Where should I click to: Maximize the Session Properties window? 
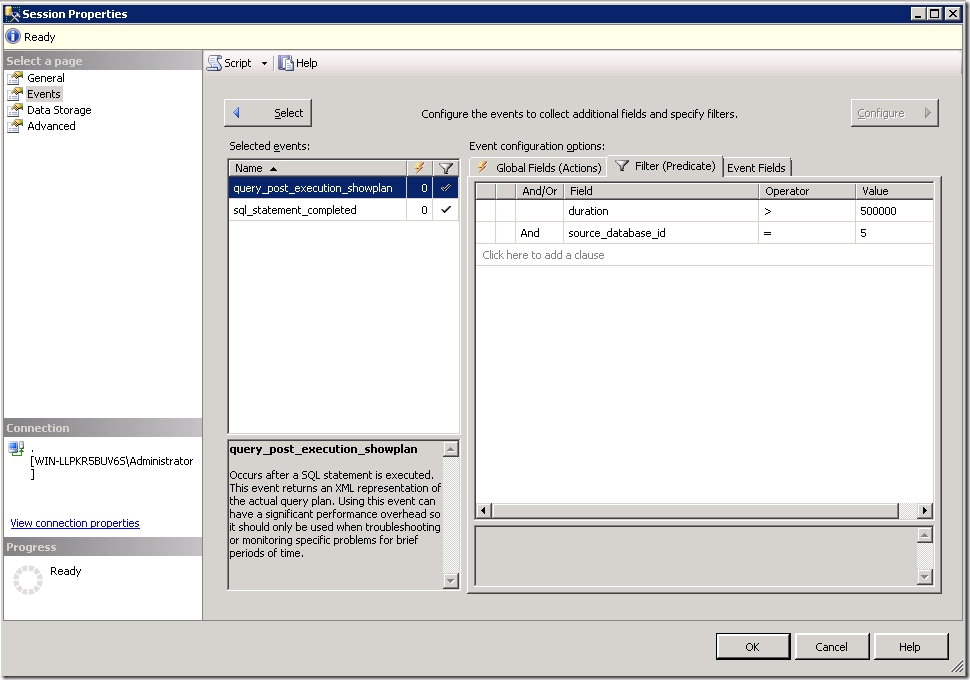point(935,14)
